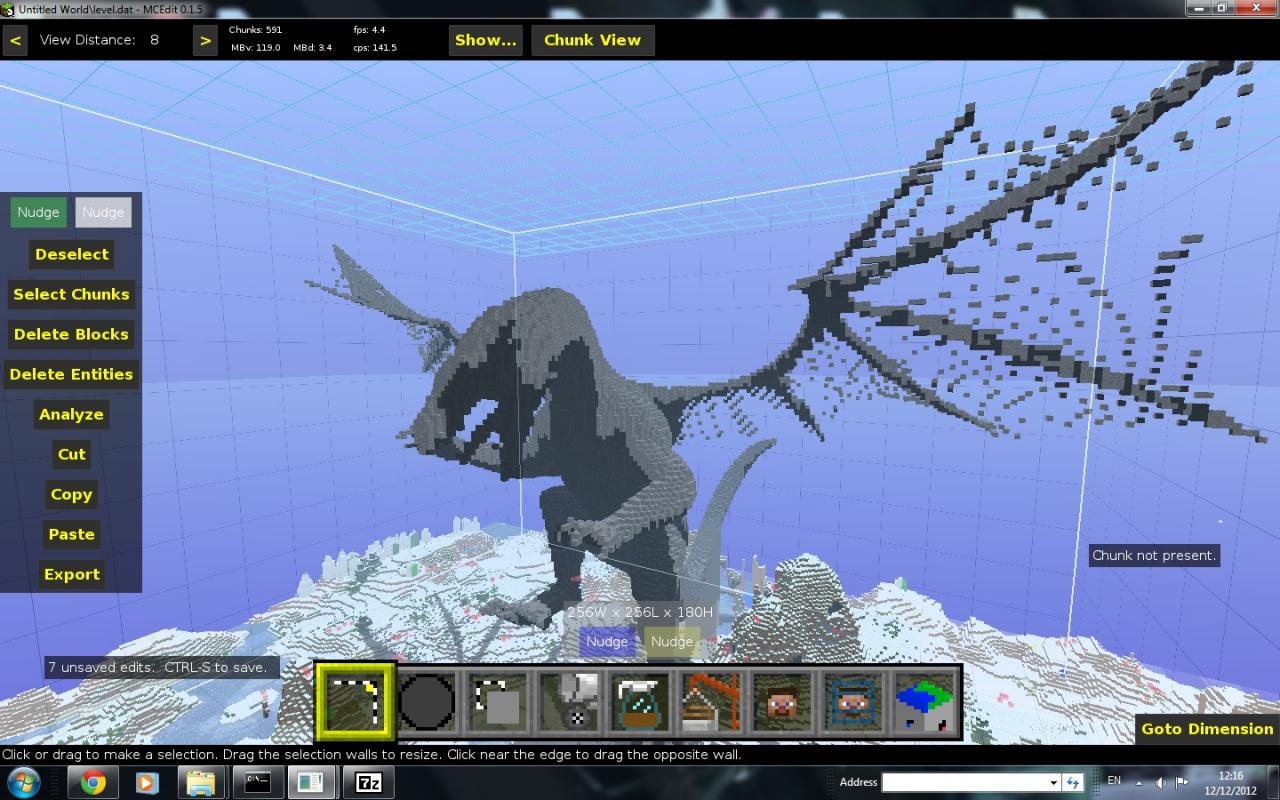Viewport: 1280px width, 800px height.
Task: Open the Clone tool
Action: pos(495,700)
